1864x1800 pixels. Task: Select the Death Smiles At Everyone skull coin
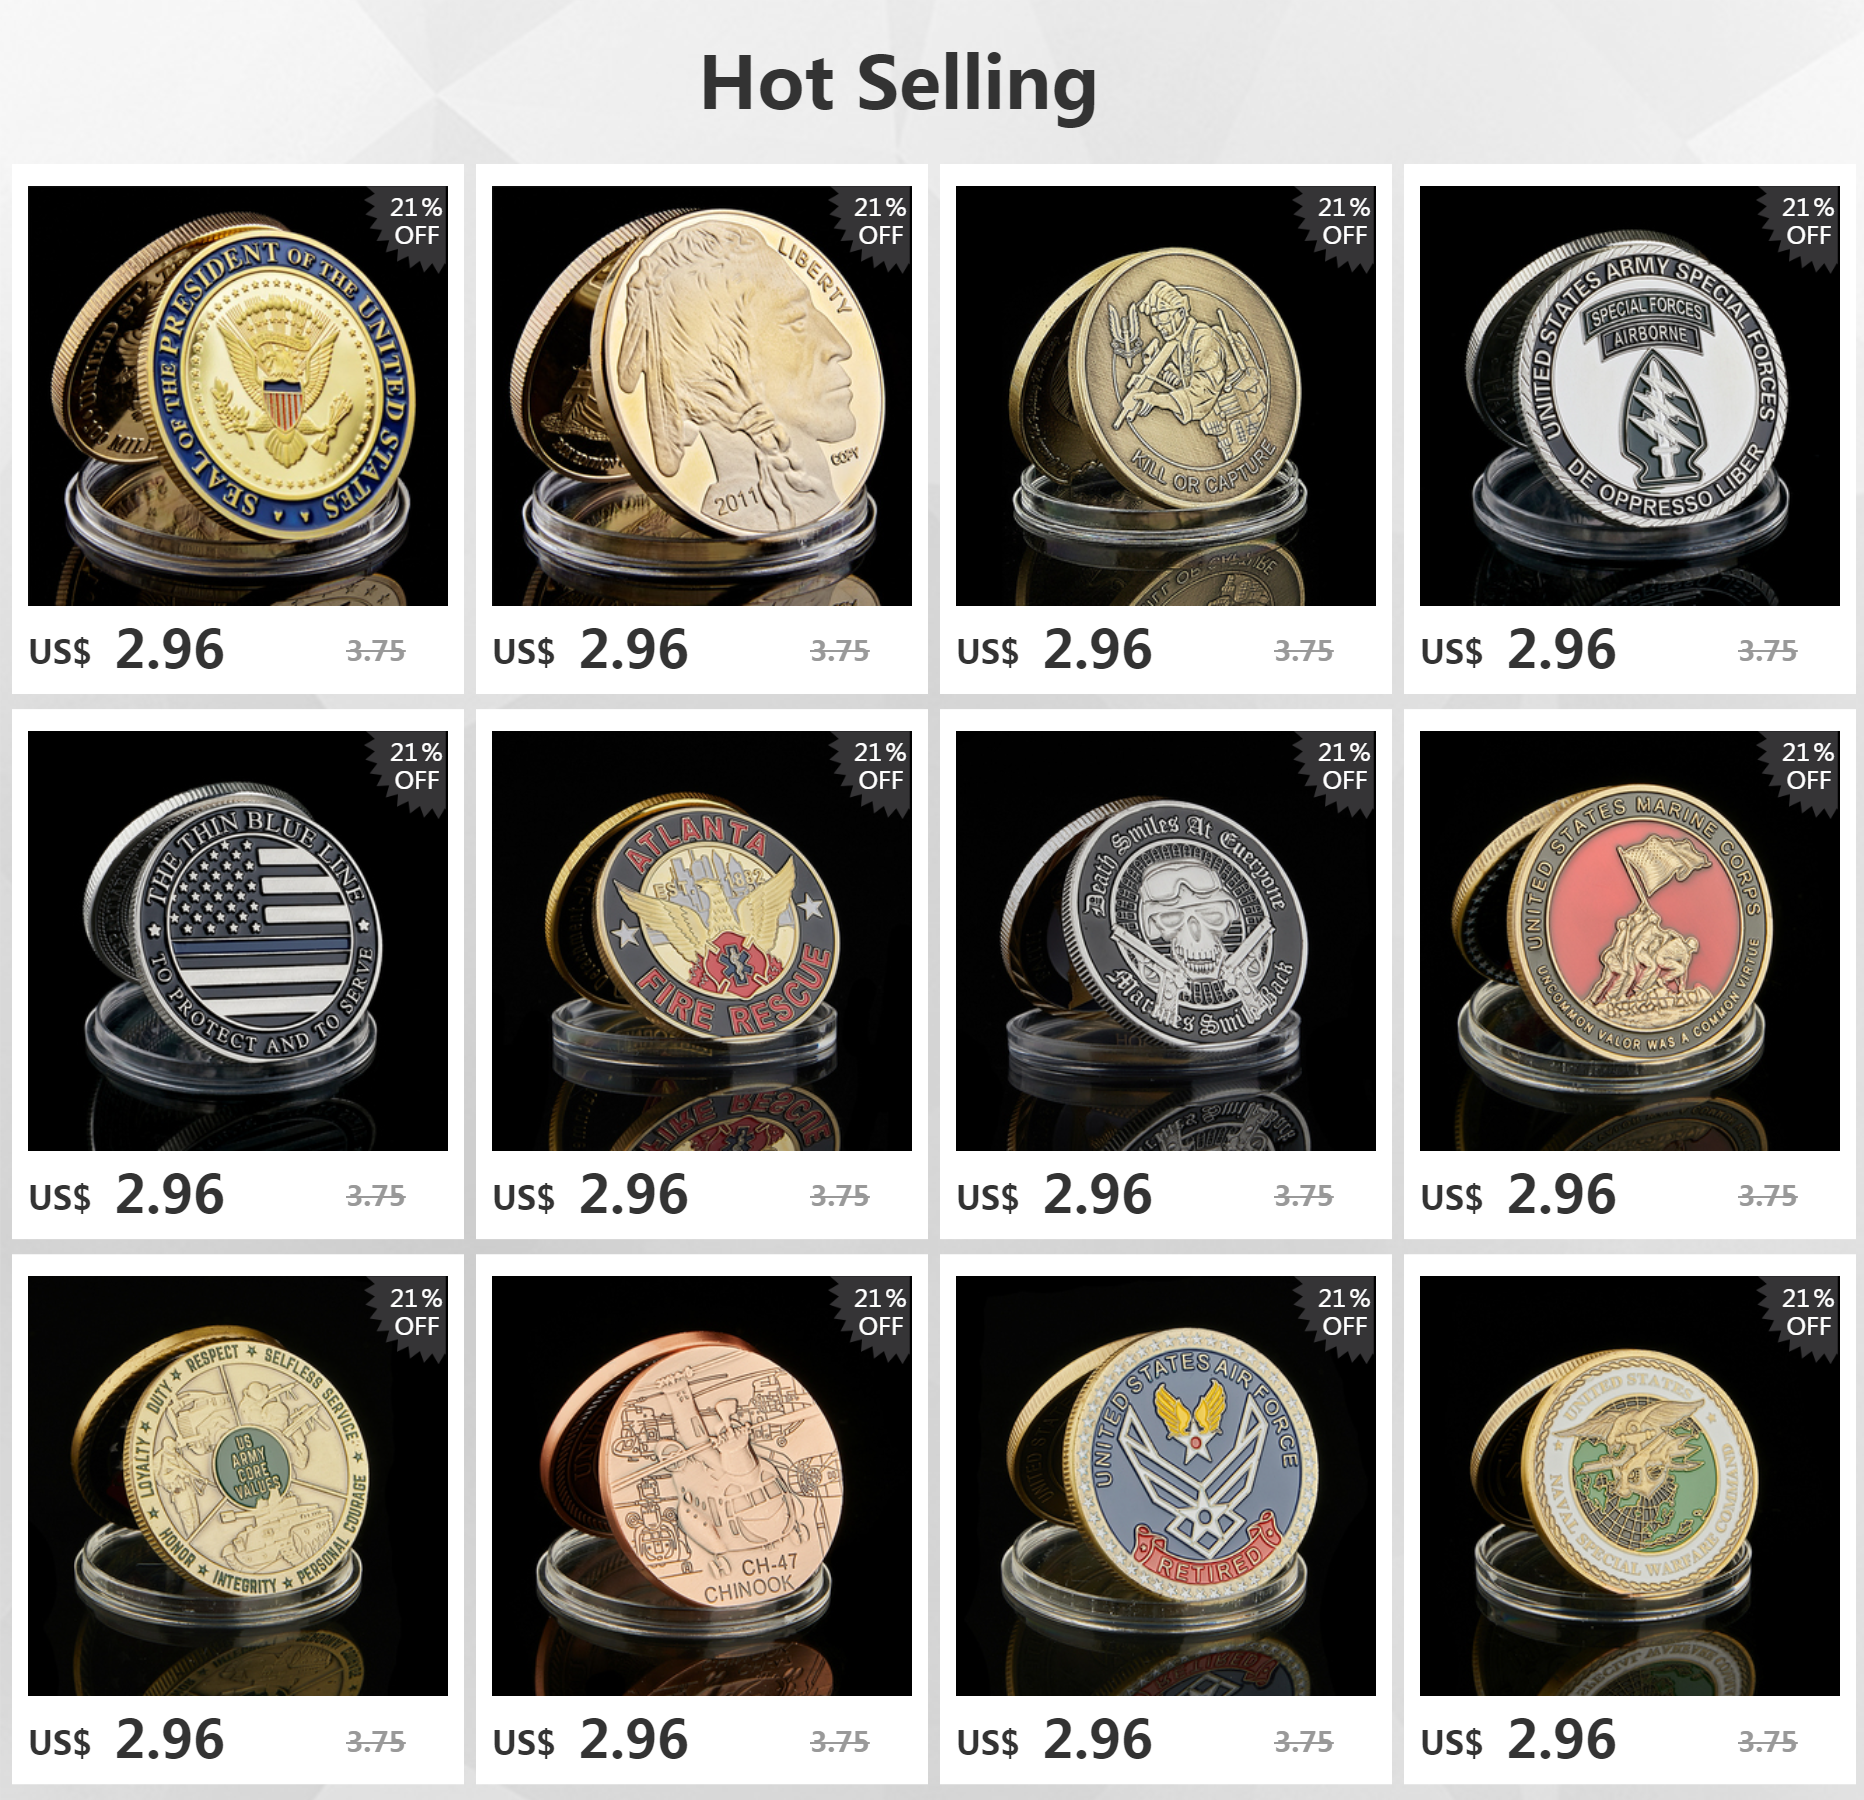[1166, 941]
